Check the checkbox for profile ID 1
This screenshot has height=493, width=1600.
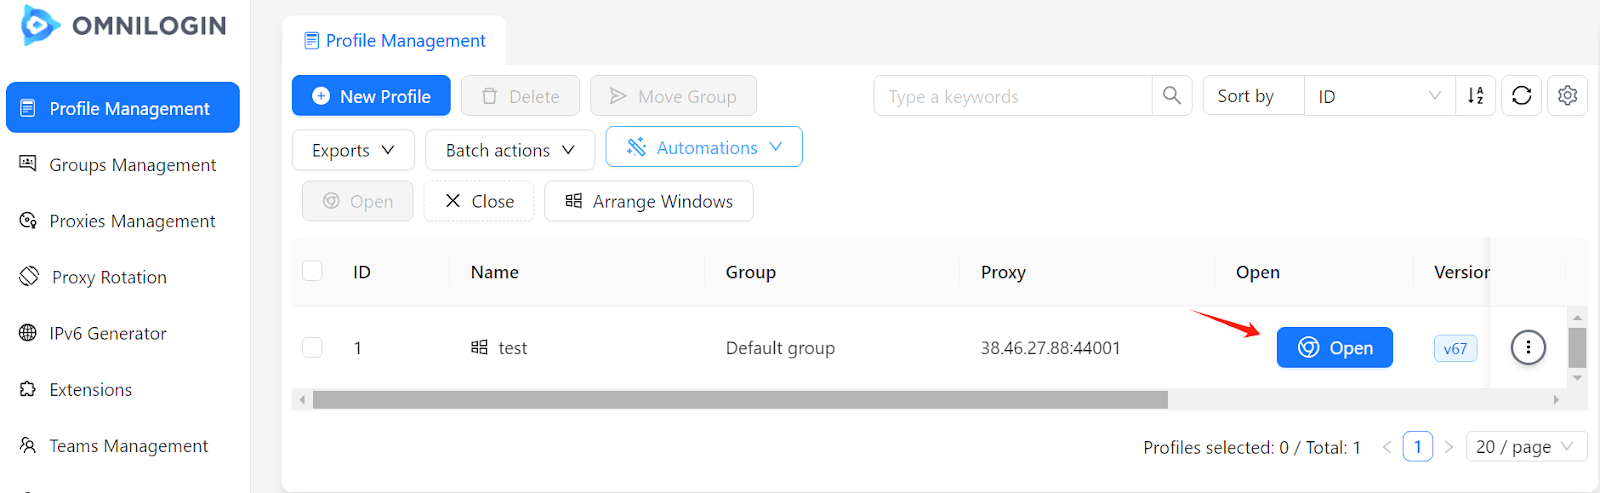313,348
